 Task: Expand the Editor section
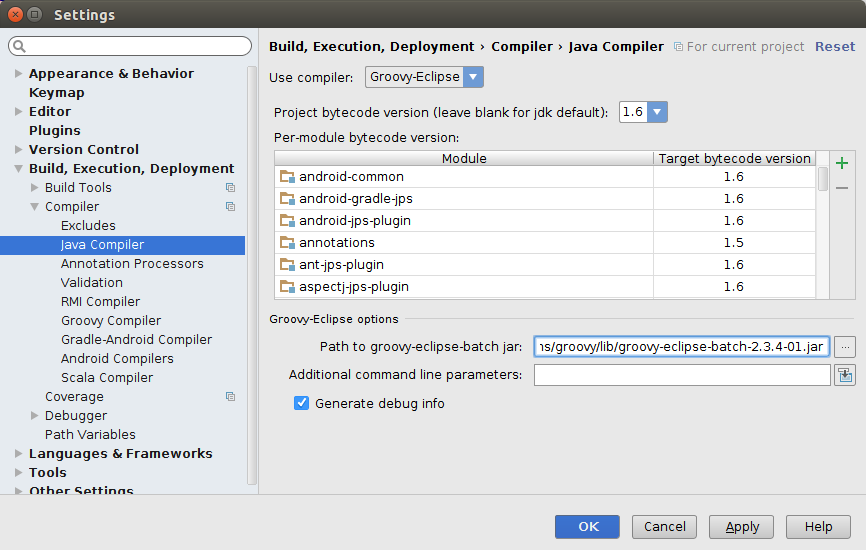tap(18, 112)
